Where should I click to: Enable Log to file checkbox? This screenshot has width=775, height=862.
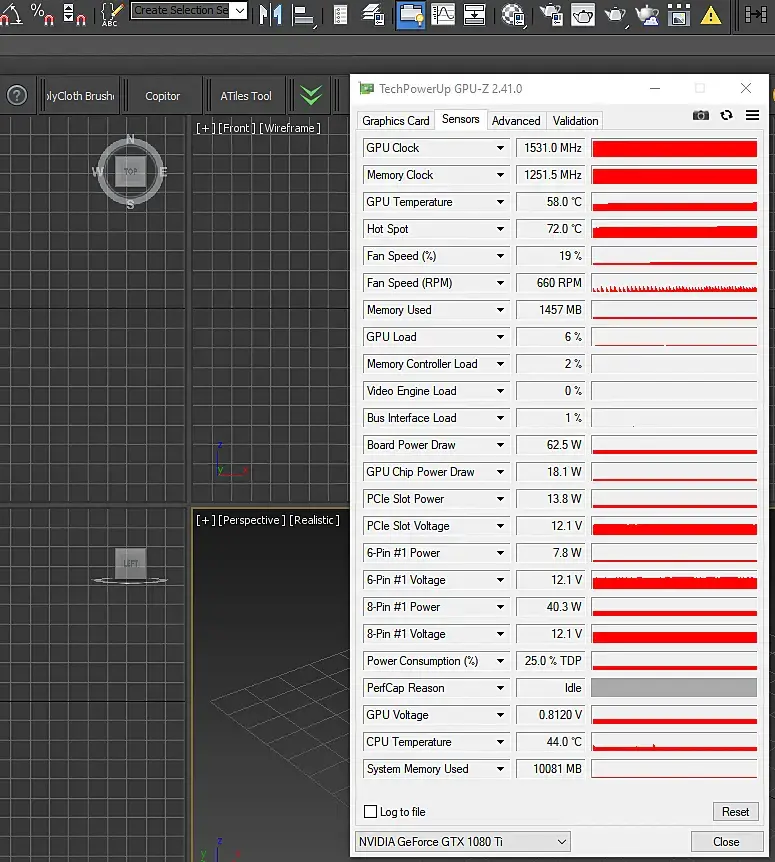[370, 811]
